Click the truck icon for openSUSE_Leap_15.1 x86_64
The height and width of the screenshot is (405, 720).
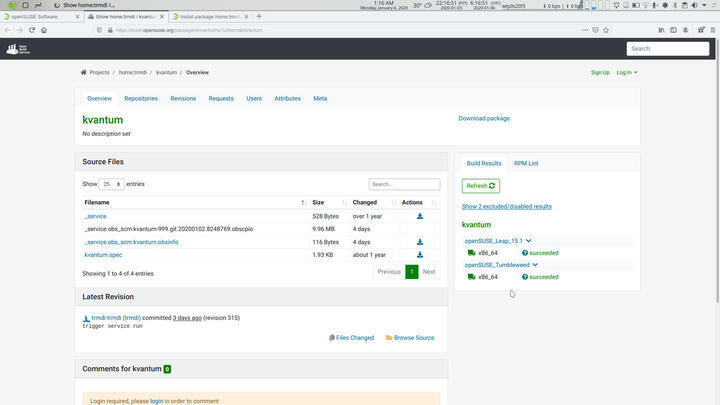pos(471,253)
